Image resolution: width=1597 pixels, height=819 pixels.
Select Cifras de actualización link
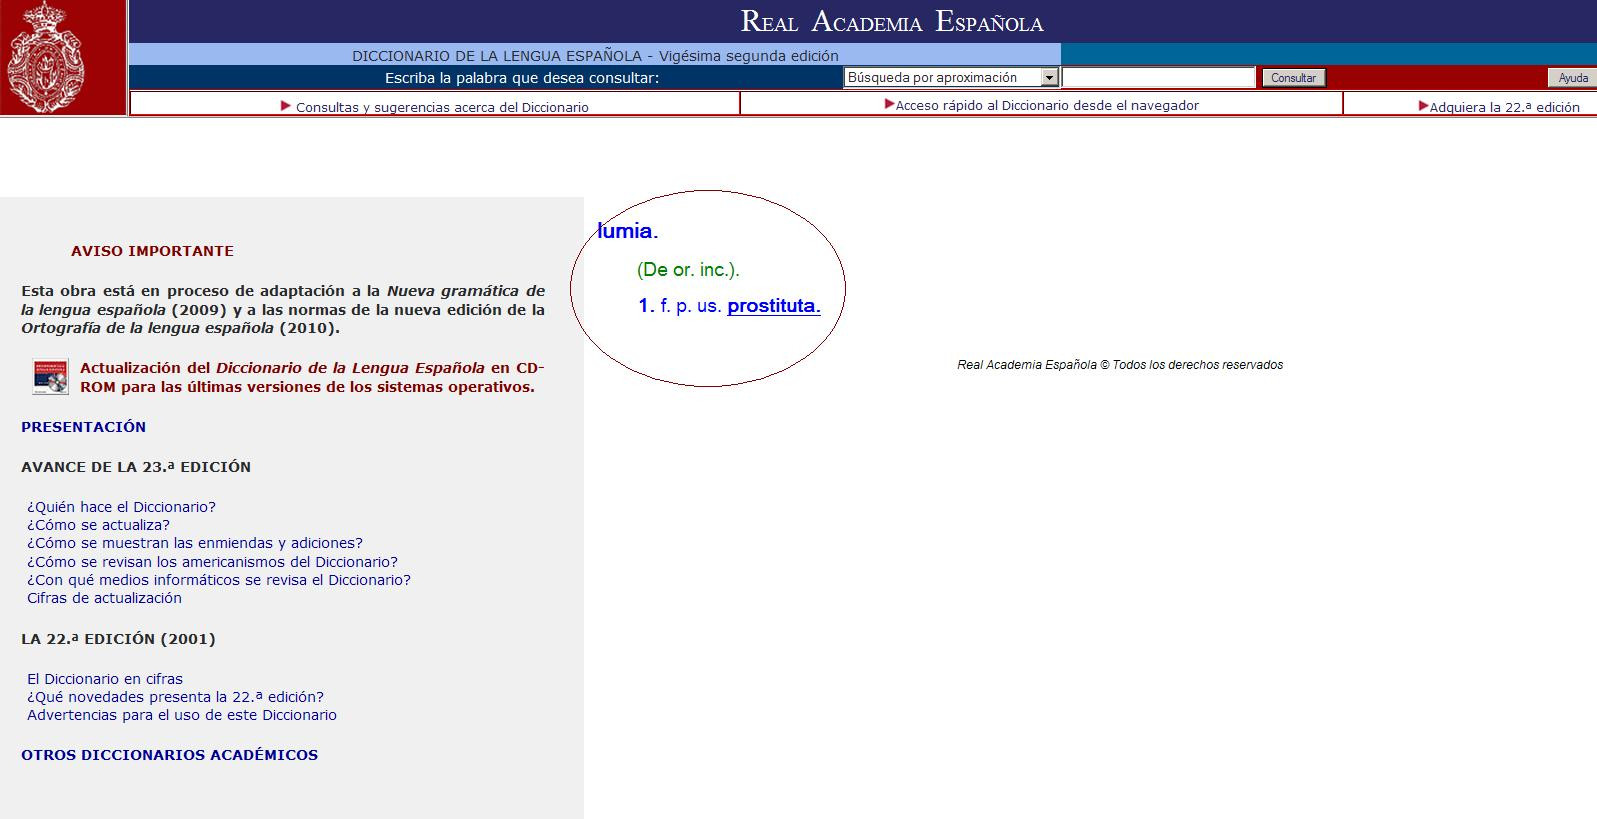(104, 598)
